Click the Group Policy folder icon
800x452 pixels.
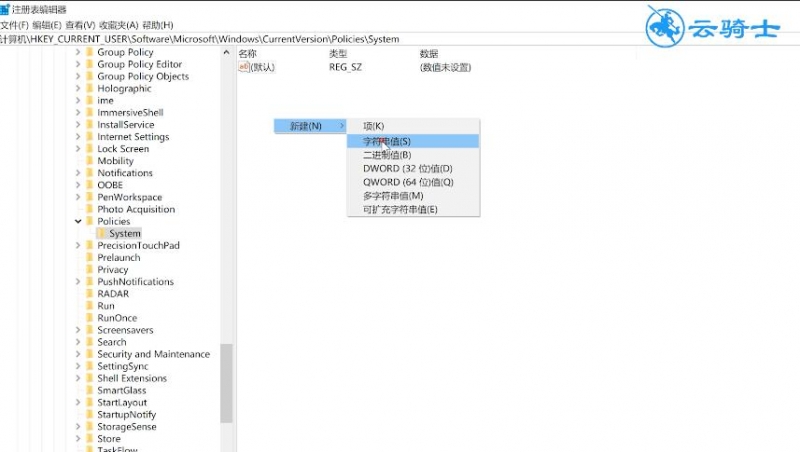point(90,52)
